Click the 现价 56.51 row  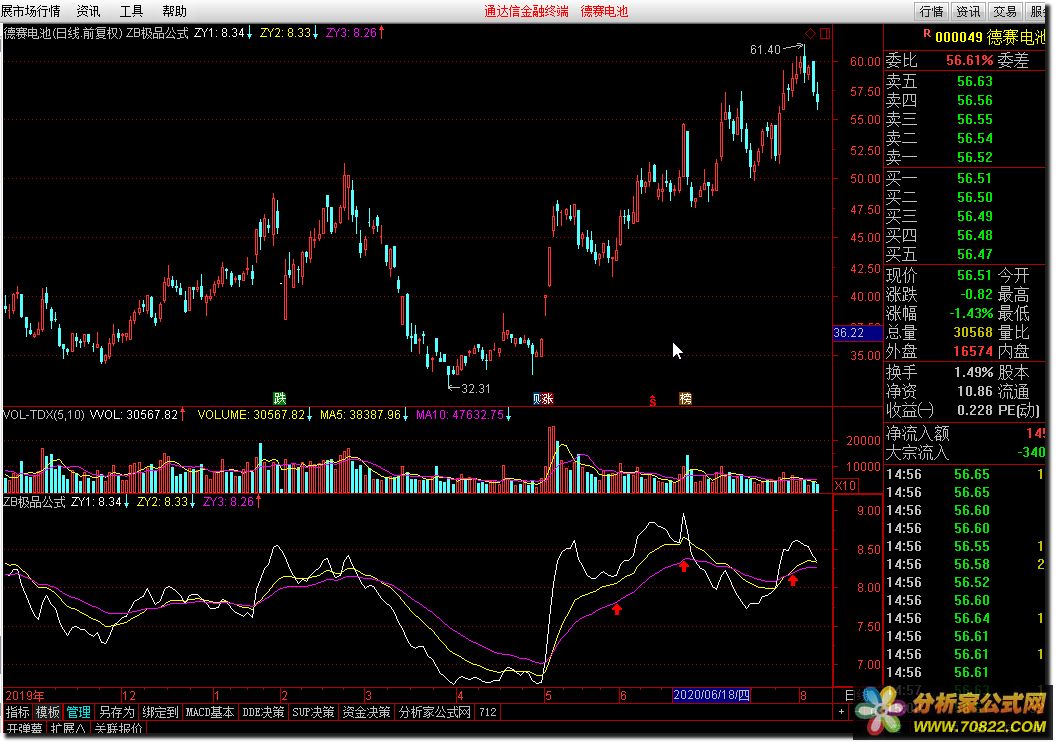[939, 275]
